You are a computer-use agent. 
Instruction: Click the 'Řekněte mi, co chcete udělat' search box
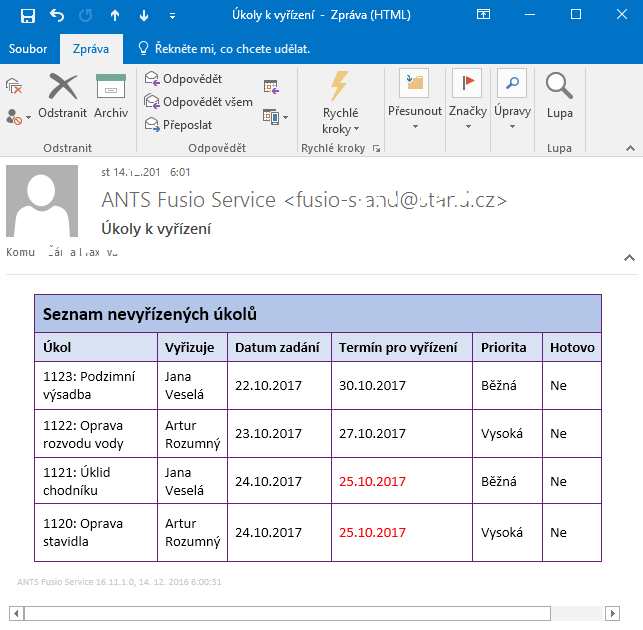coord(224,49)
